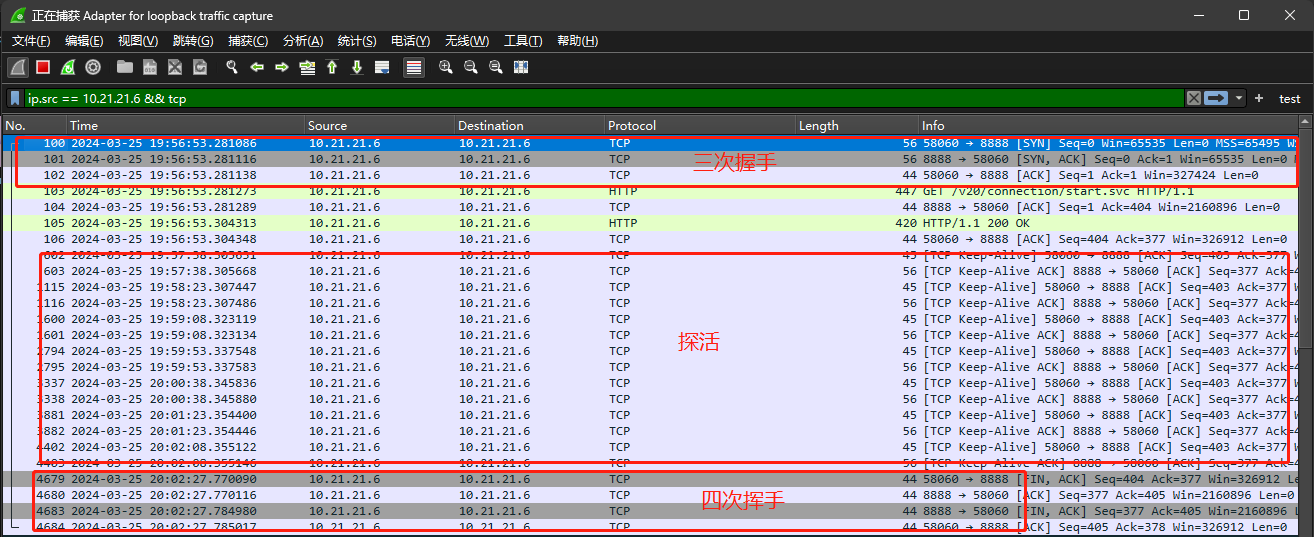Click the 'test' filter shortcut button
Image resolution: width=1314 pixels, height=537 pixels.
click(1290, 98)
